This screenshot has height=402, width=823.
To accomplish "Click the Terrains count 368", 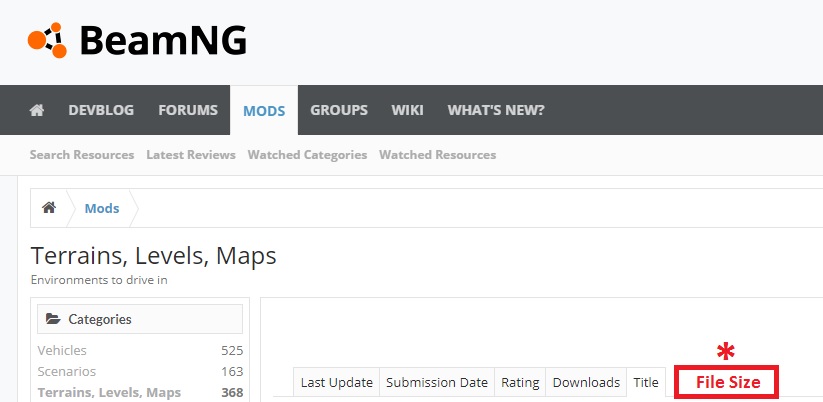I will coord(232,392).
